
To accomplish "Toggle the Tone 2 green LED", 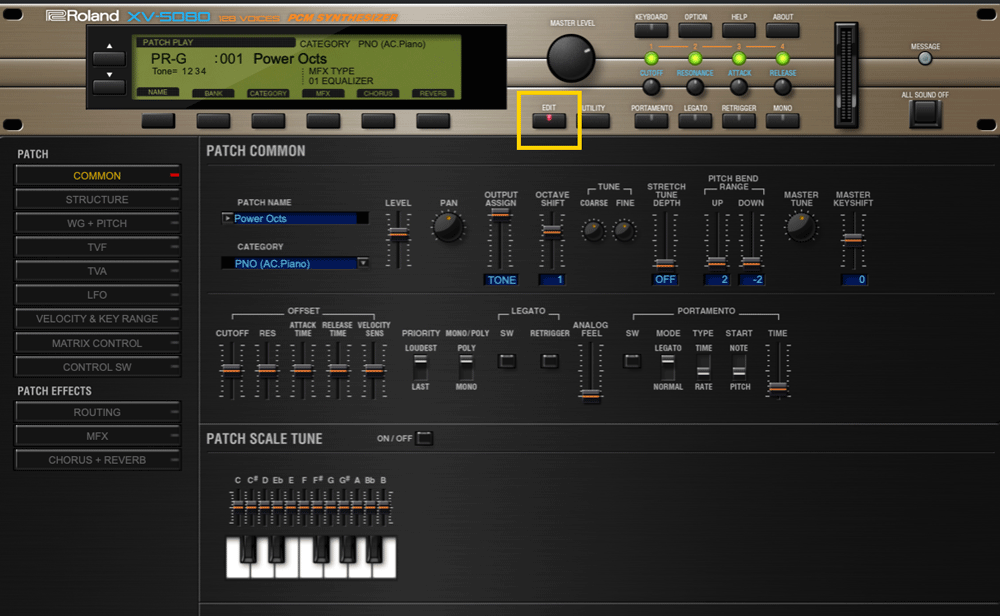I will click(695, 59).
